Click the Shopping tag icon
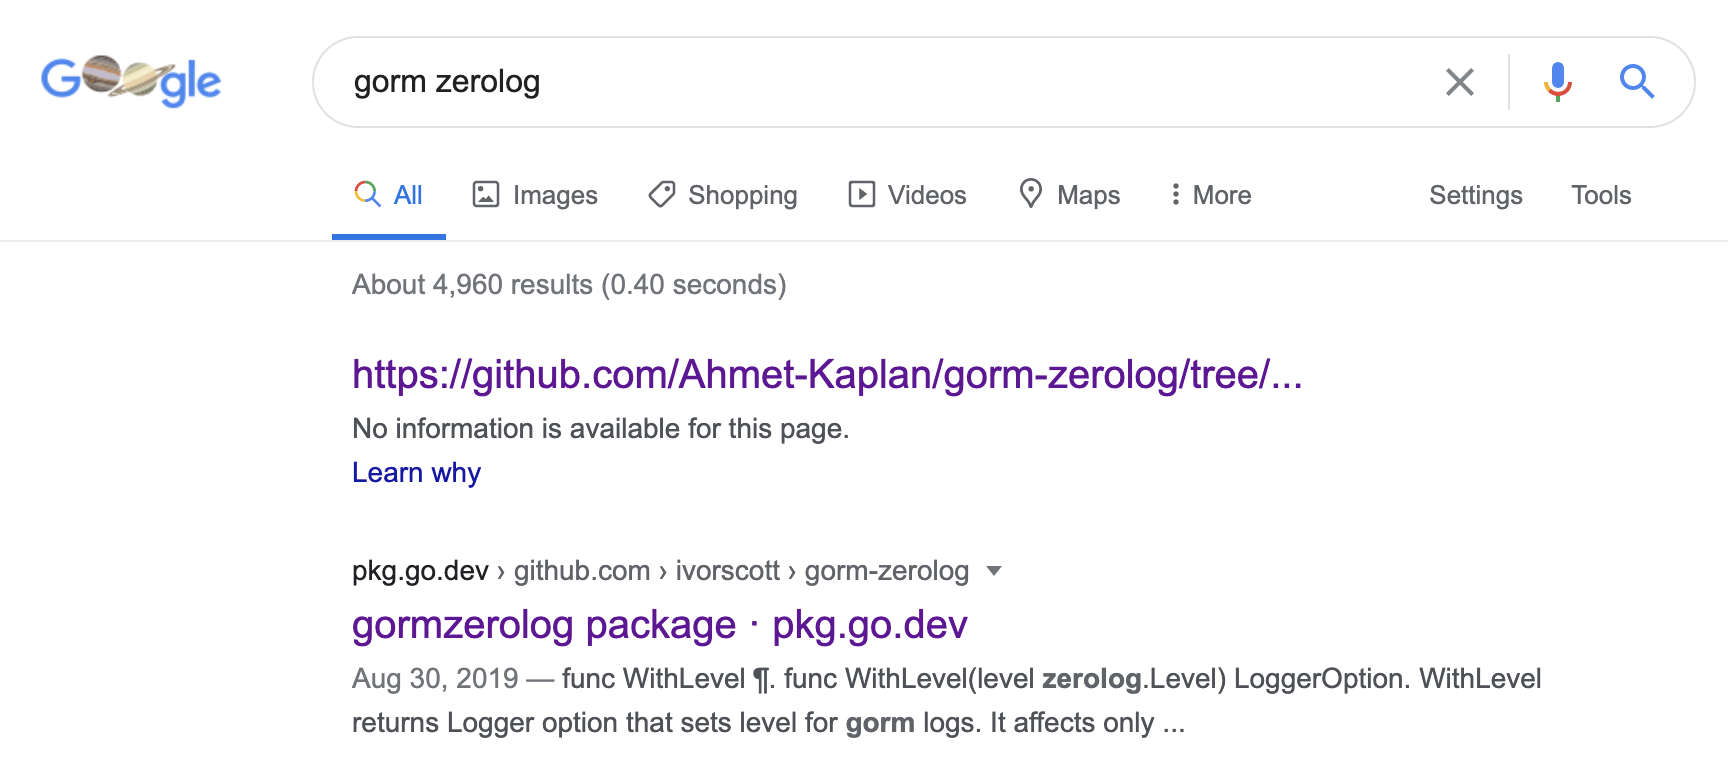 tap(661, 194)
